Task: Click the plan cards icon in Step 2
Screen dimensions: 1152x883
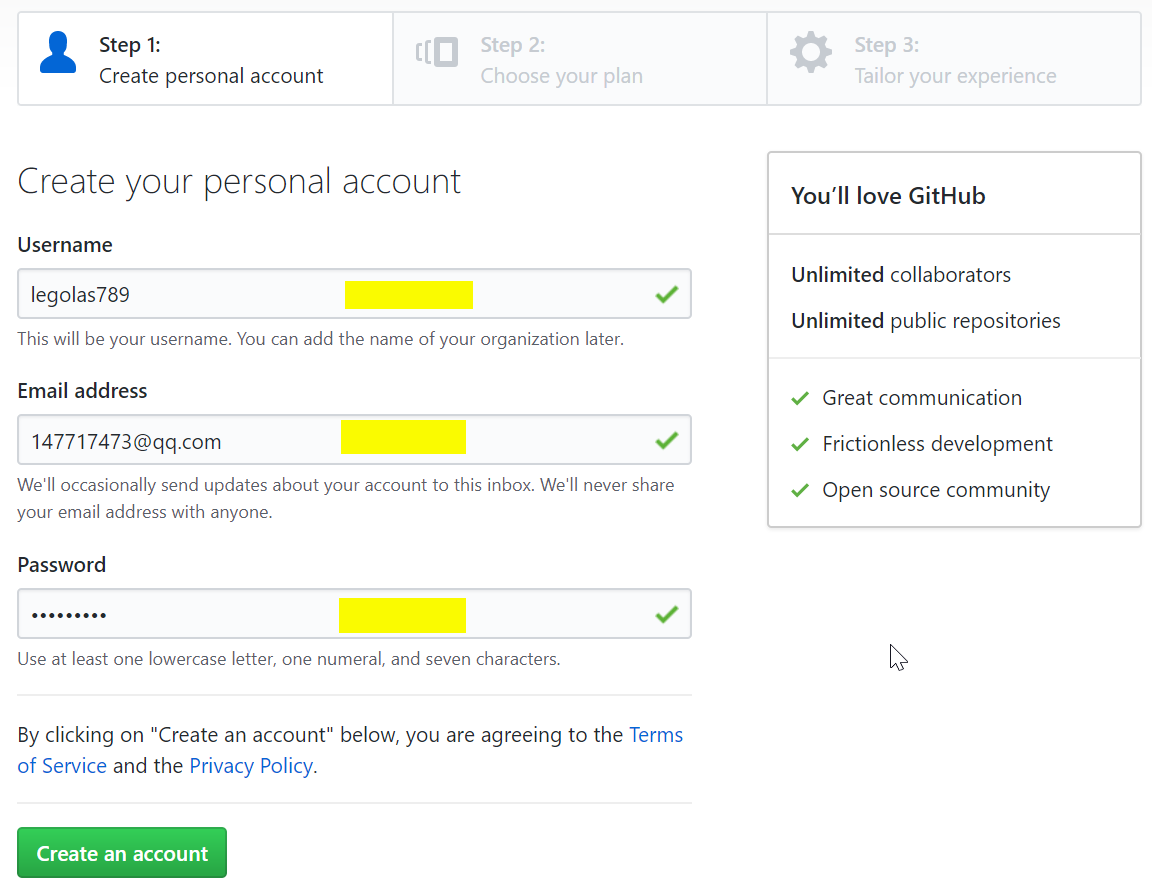Action: 436,52
